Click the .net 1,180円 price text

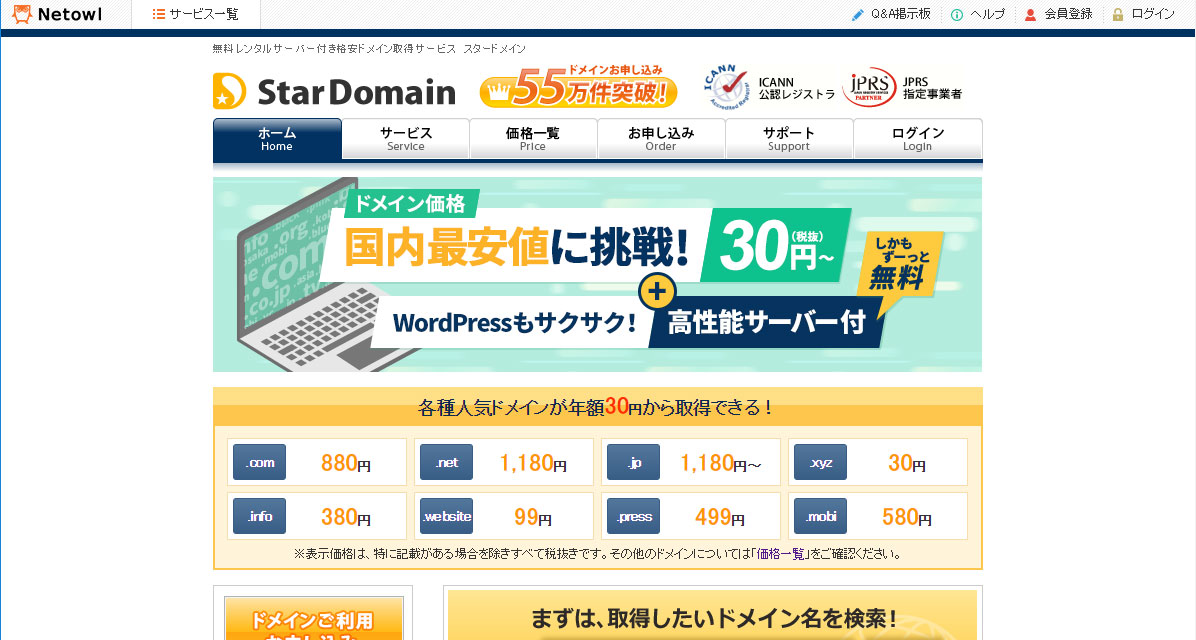532,463
